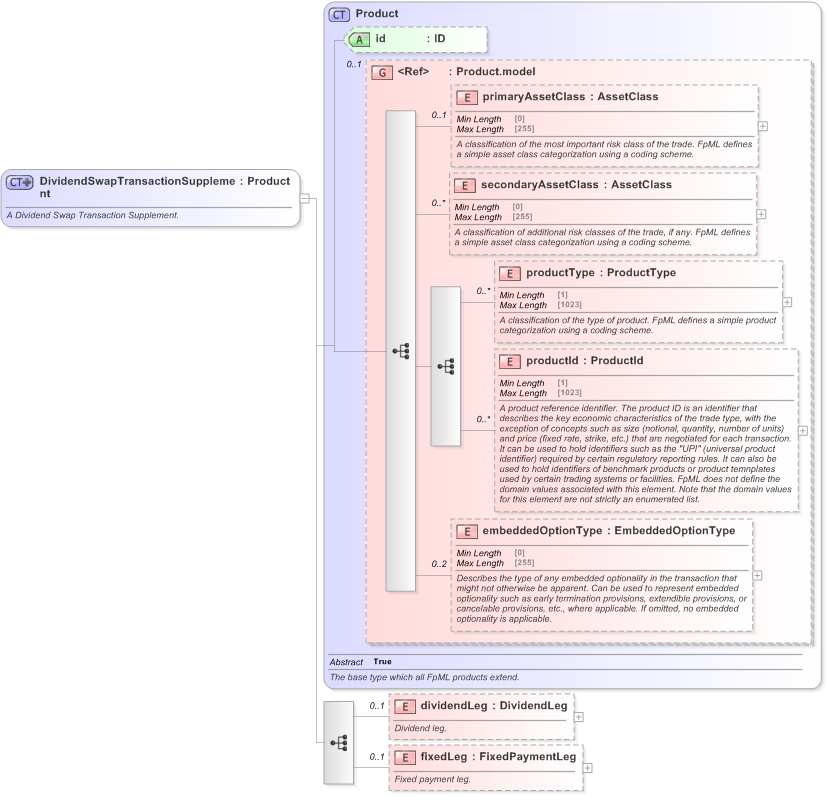Click the A attribute icon beside id
The width and height of the screenshot is (826, 797).
pos(359,40)
